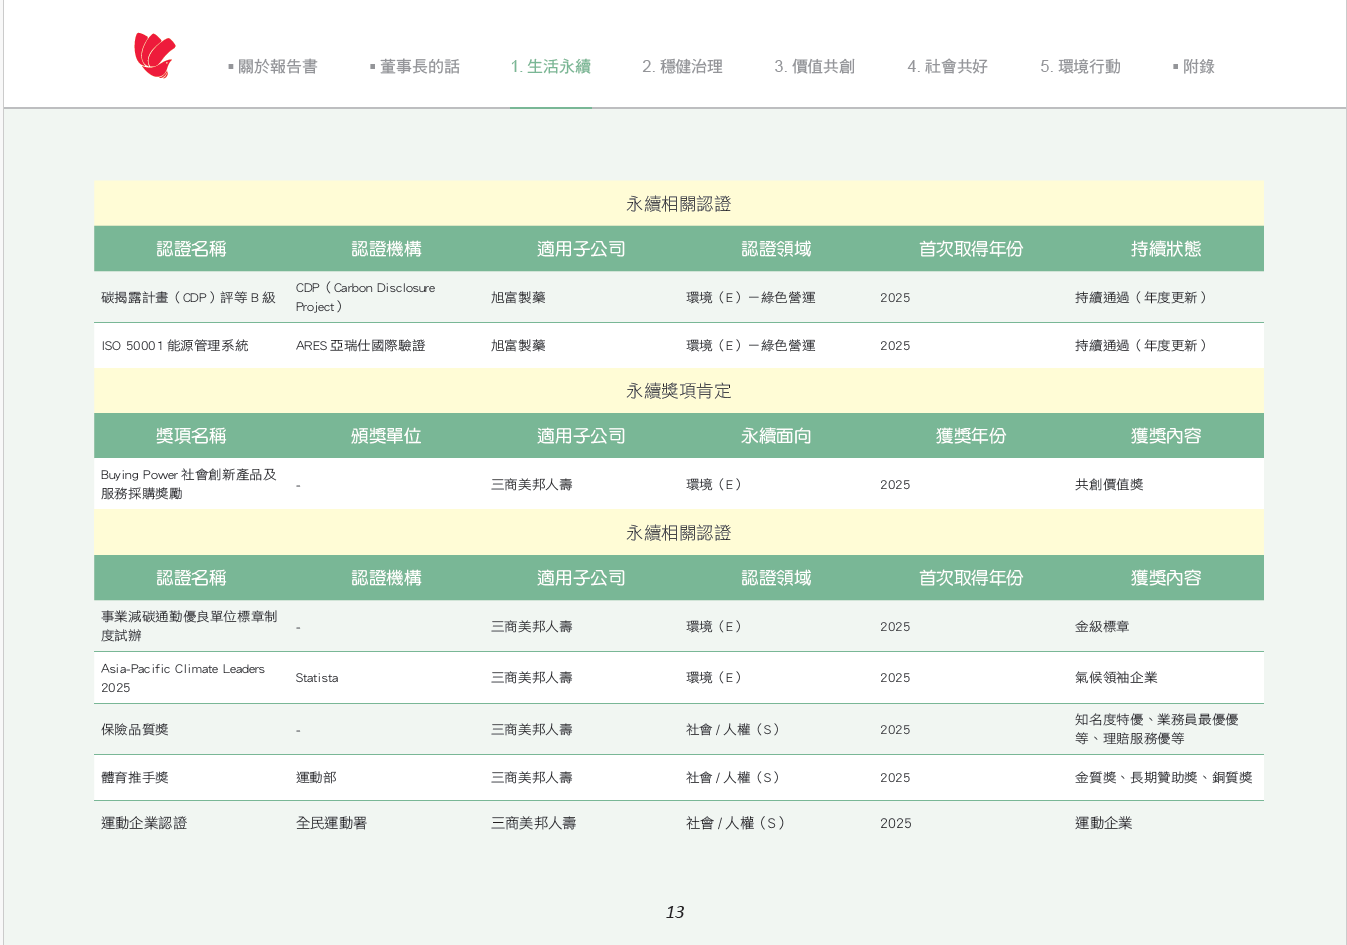Select the 金質獎、長期贊助獎、銅質獎 cell
This screenshot has height=945, width=1347.
(1164, 778)
